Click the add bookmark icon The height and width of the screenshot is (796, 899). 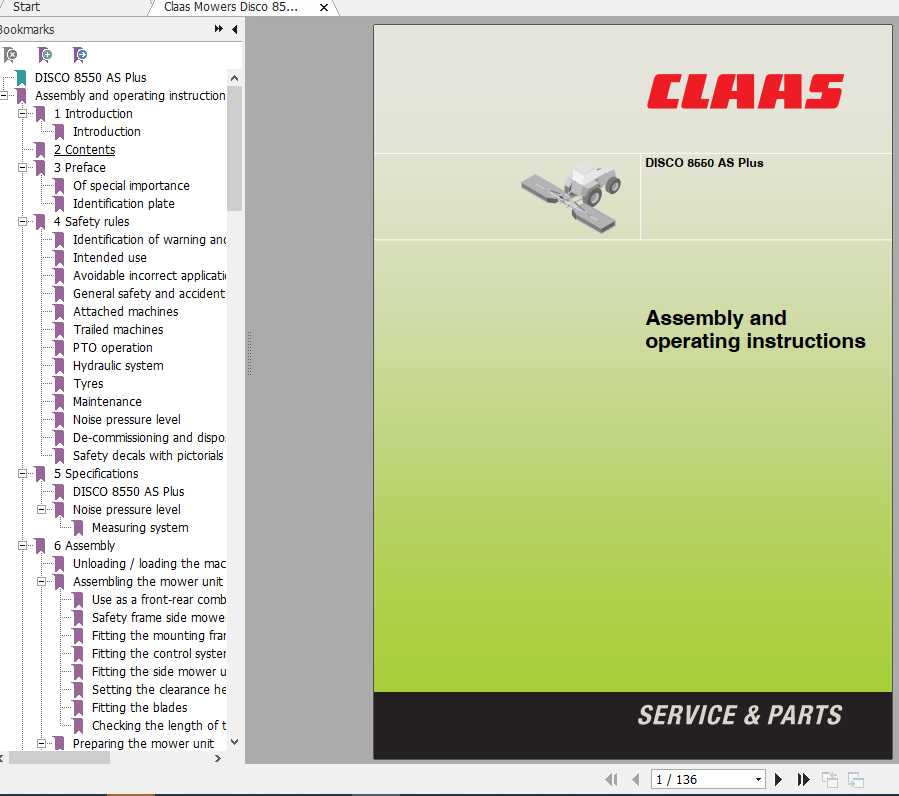click(44, 55)
